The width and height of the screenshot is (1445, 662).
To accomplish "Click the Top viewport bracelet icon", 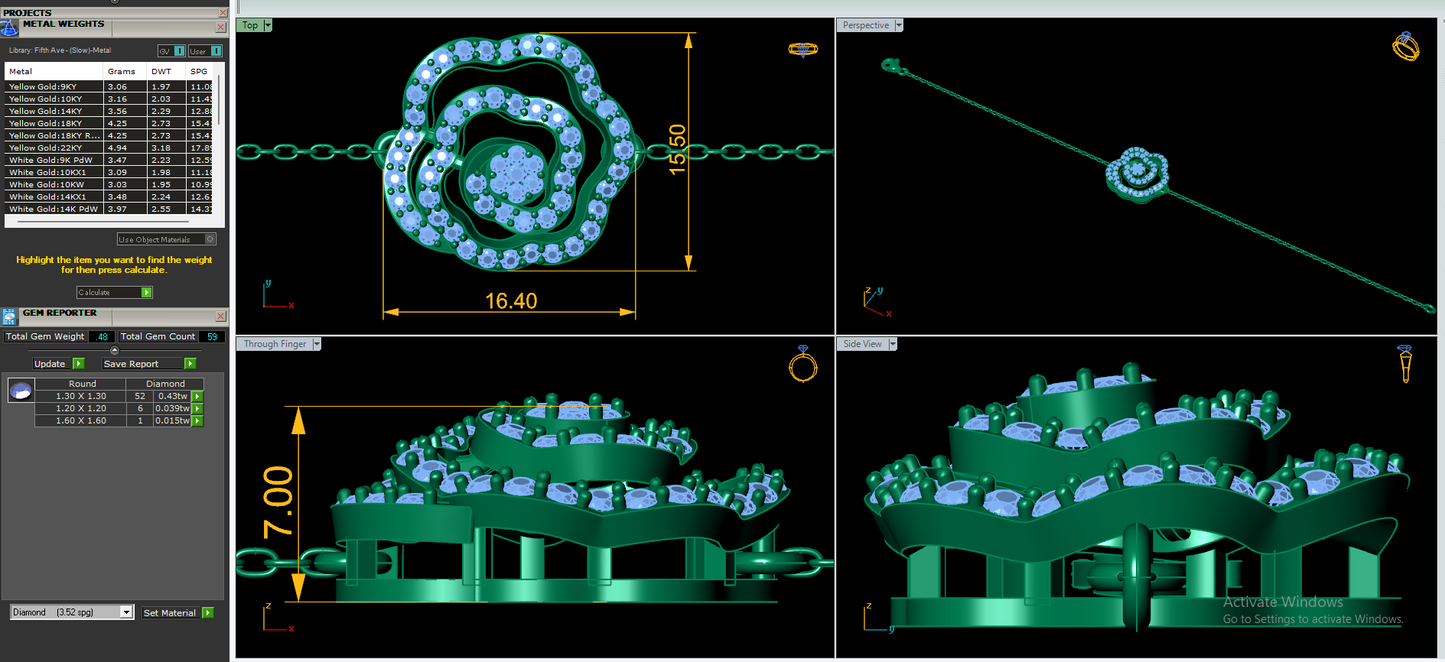I will pos(802,49).
